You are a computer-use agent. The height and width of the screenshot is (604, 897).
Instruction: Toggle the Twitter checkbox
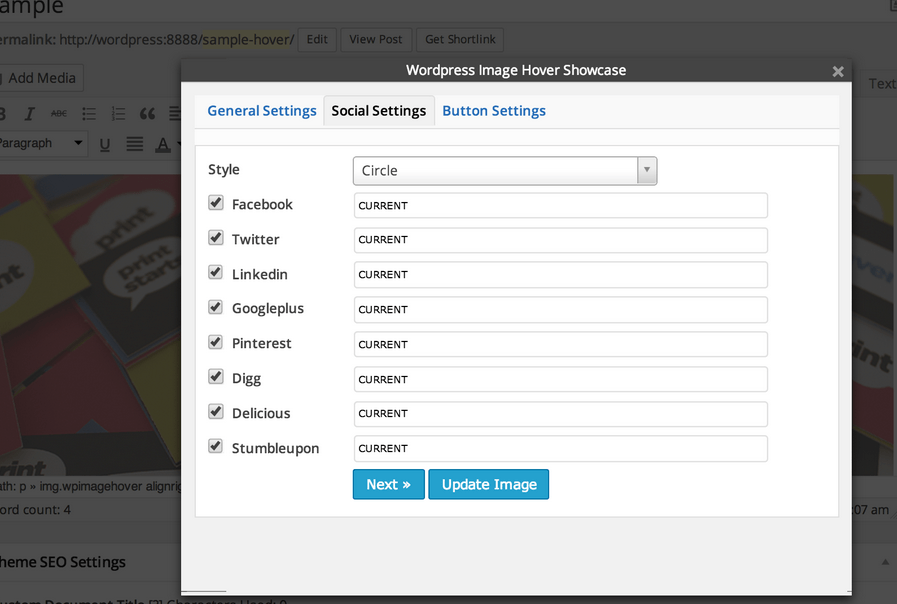(216, 237)
